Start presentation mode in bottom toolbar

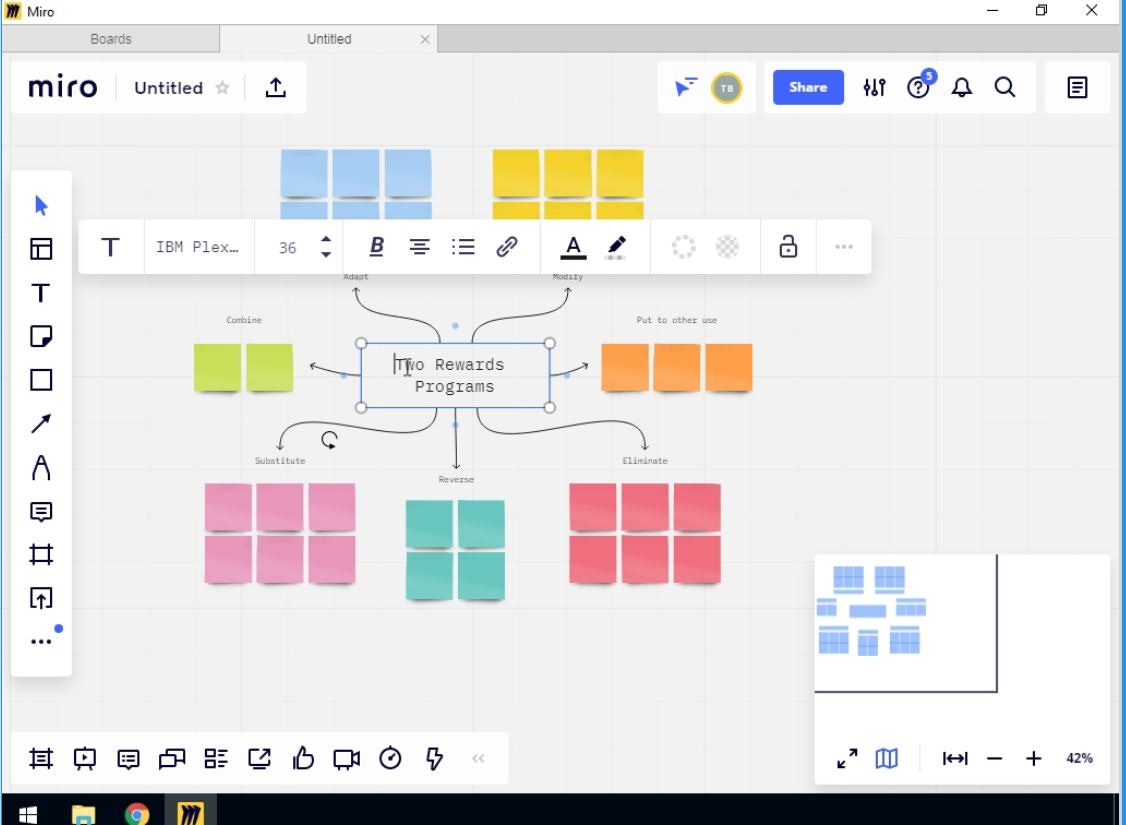(x=85, y=759)
